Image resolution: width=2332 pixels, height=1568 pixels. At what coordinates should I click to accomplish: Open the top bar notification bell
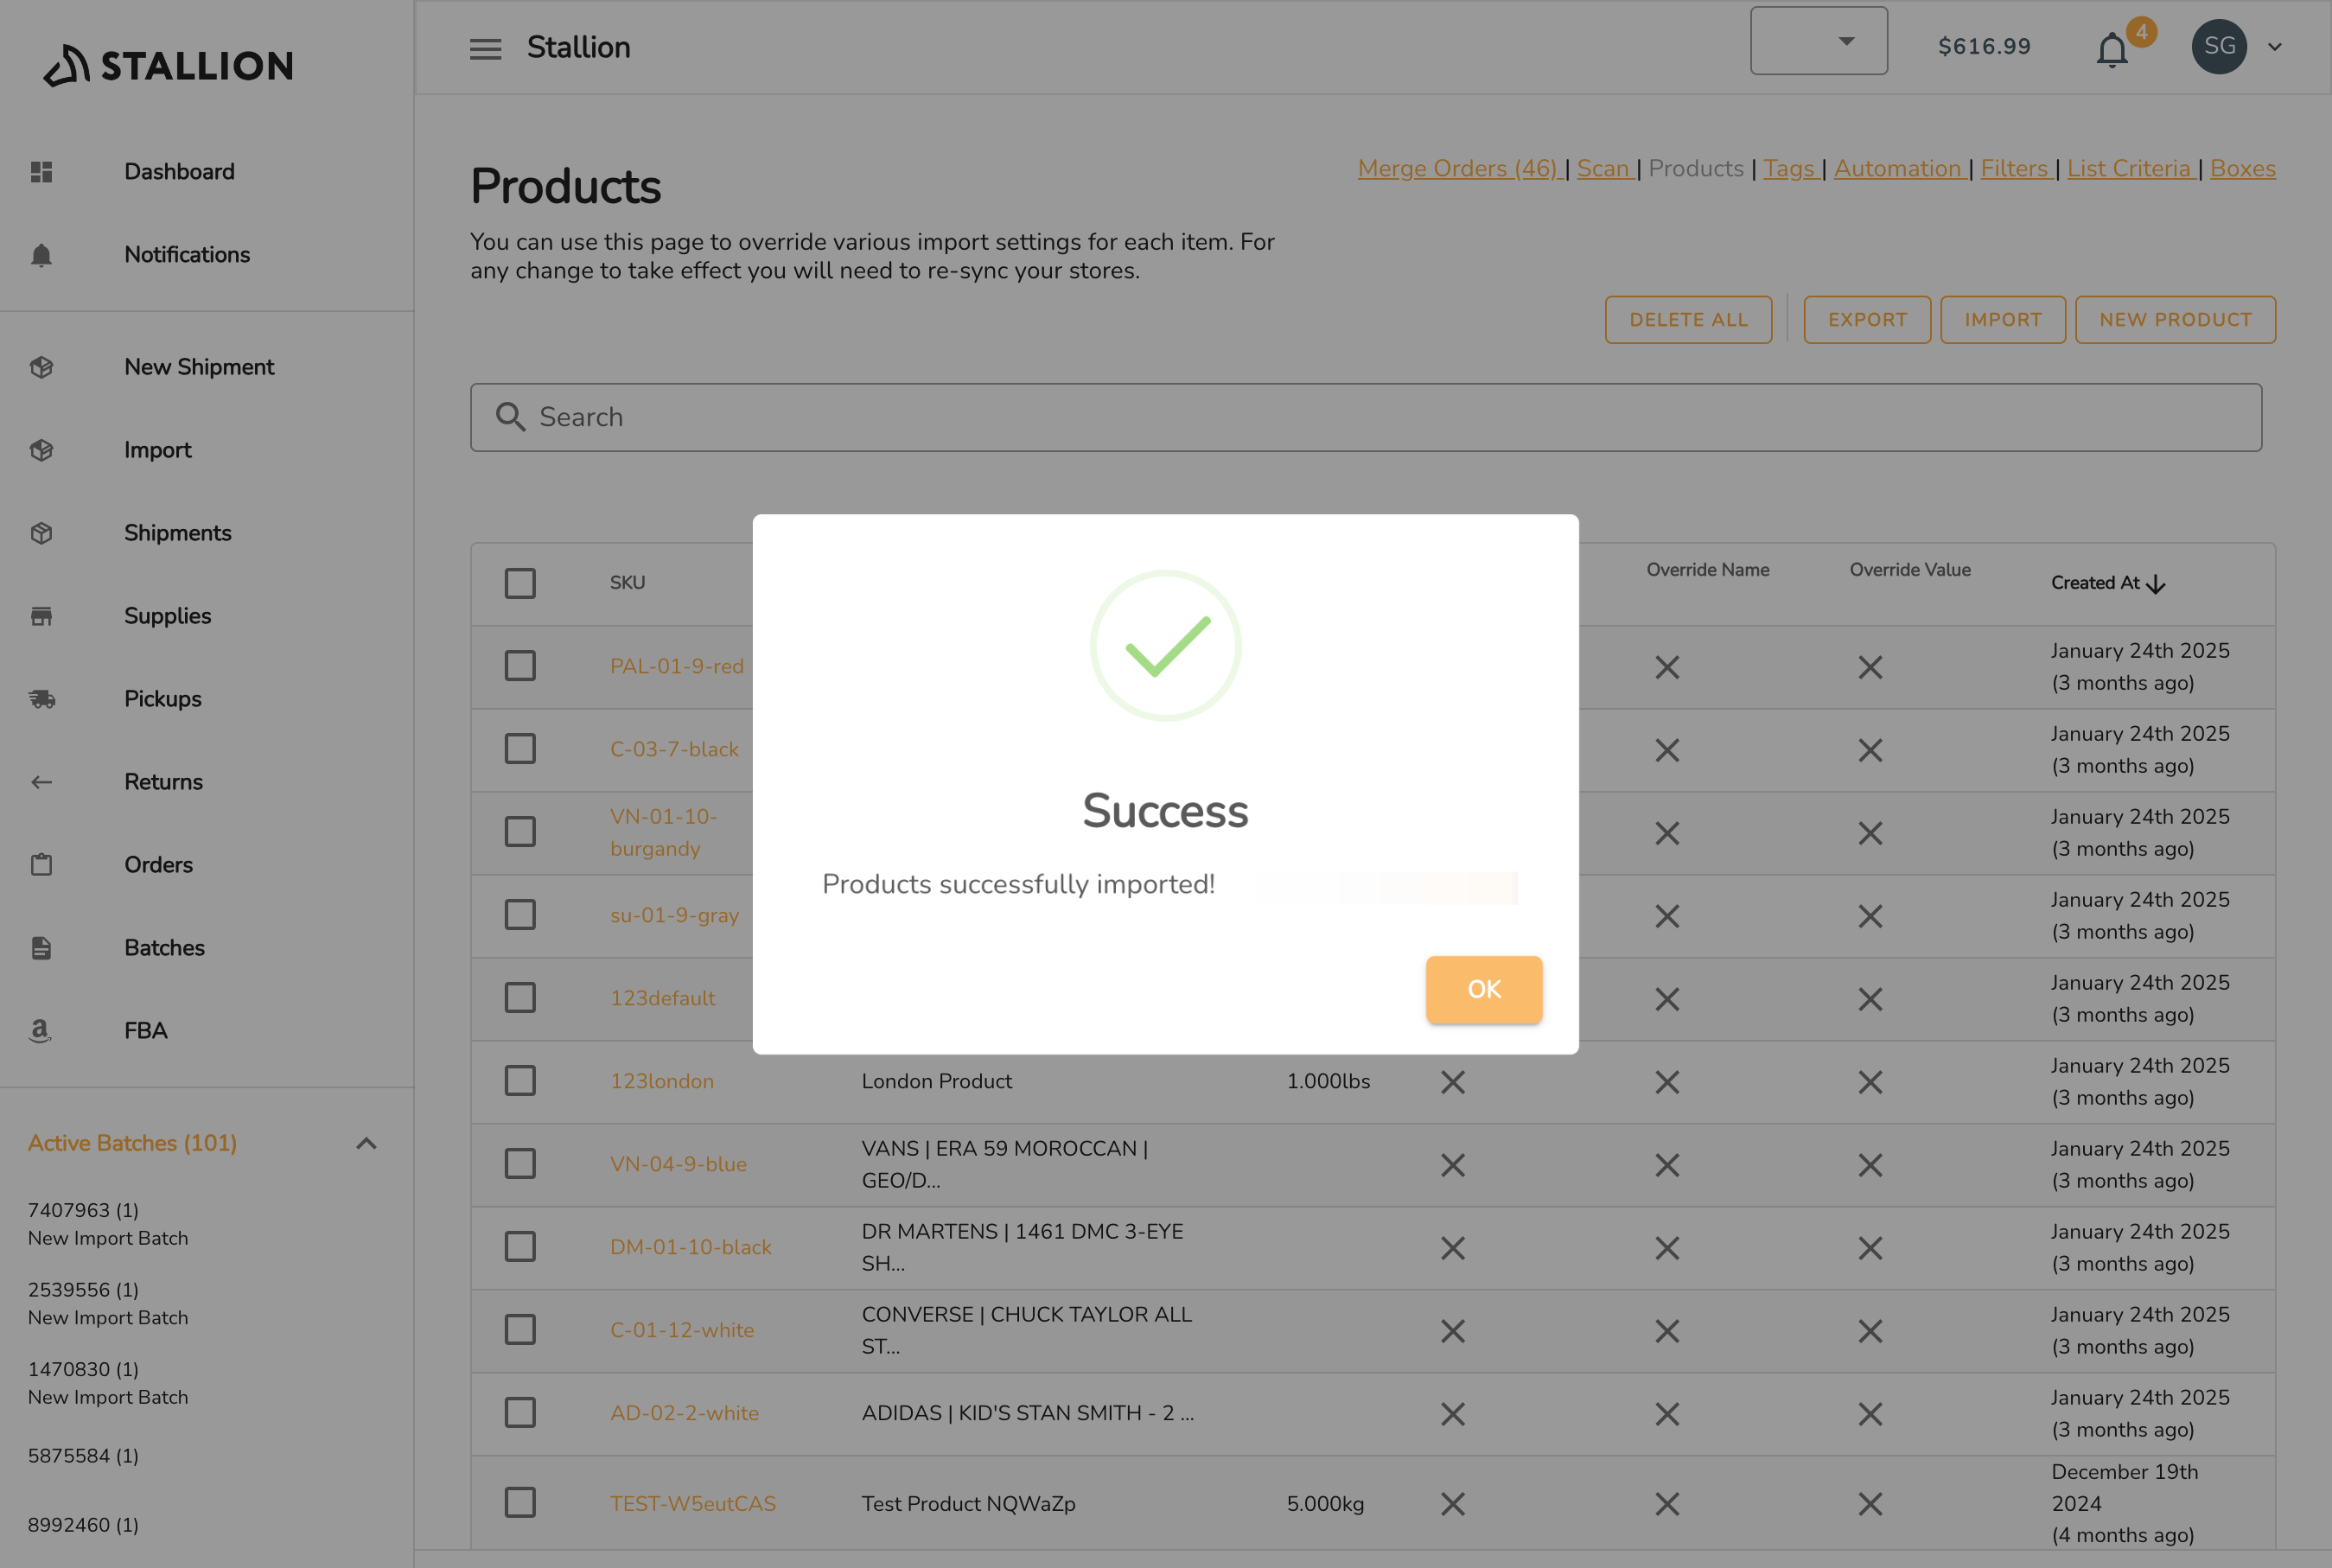2112,49
